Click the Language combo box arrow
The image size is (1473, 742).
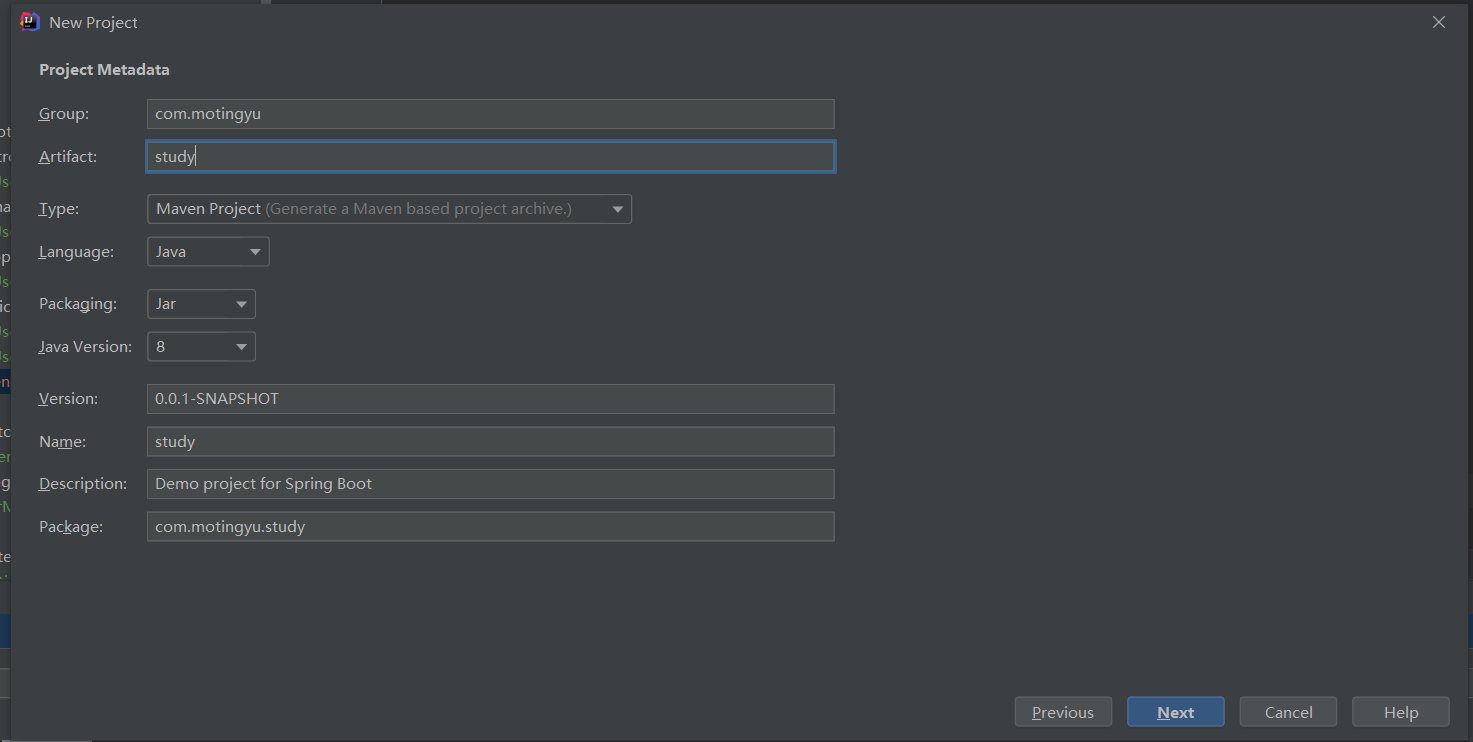255,252
